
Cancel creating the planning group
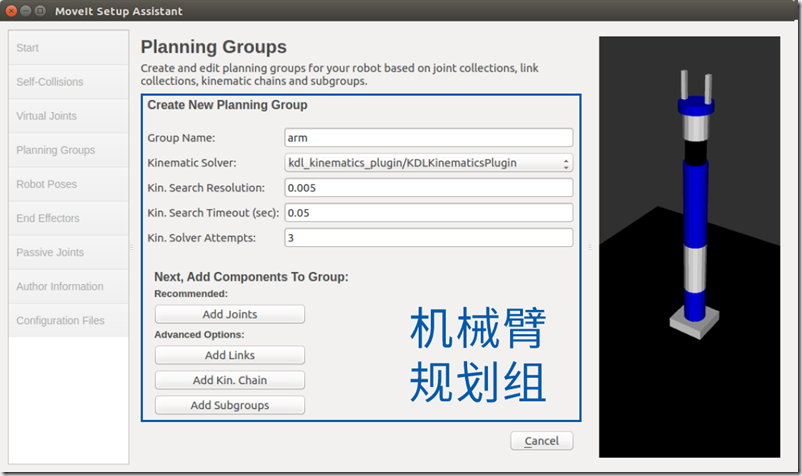542,441
